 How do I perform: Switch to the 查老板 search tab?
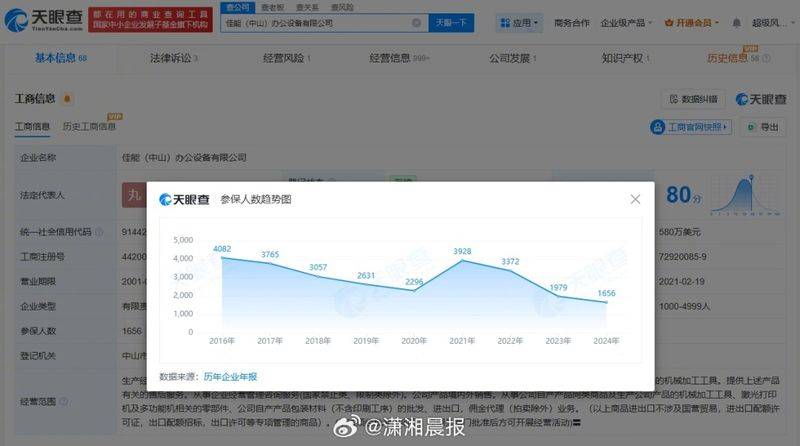point(272,8)
